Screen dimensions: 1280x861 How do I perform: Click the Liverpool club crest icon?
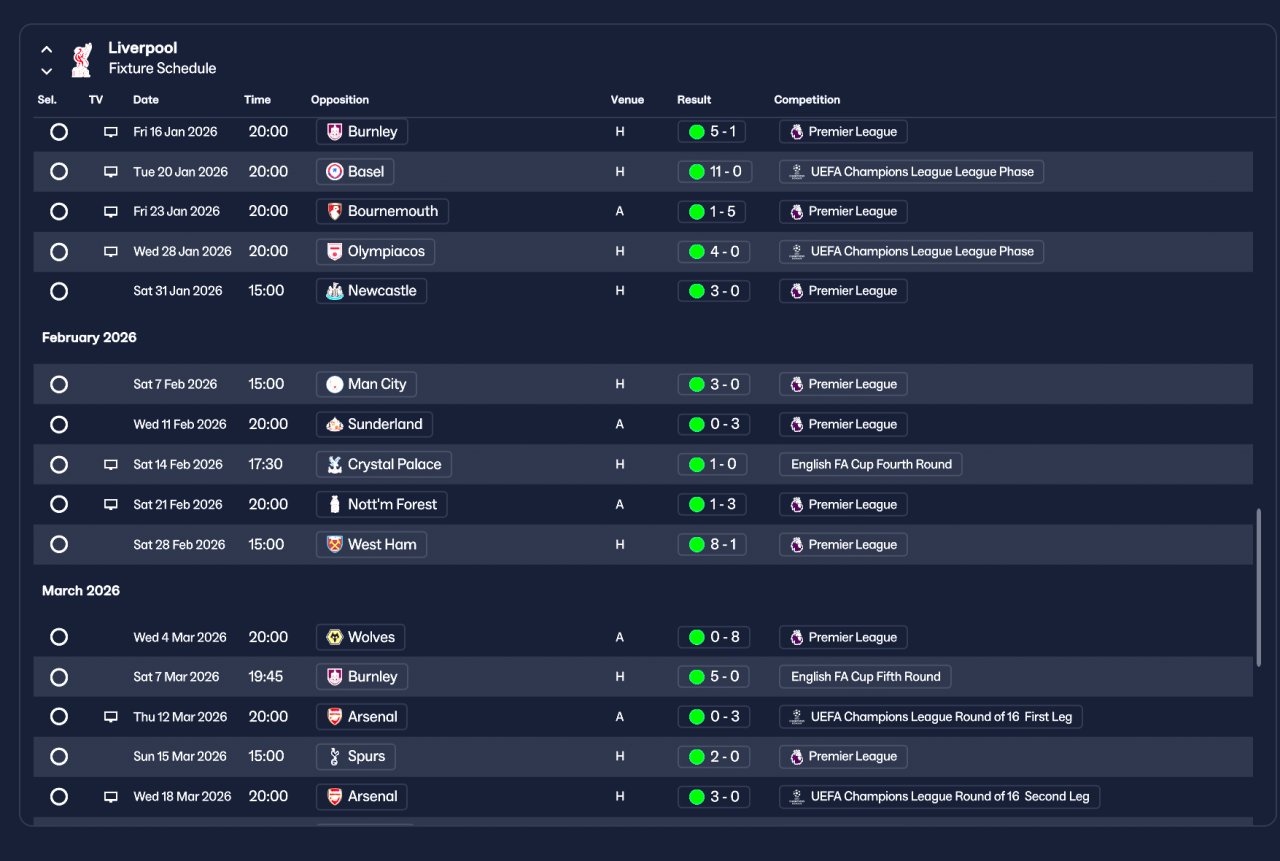pyautogui.click(x=82, y=59)
